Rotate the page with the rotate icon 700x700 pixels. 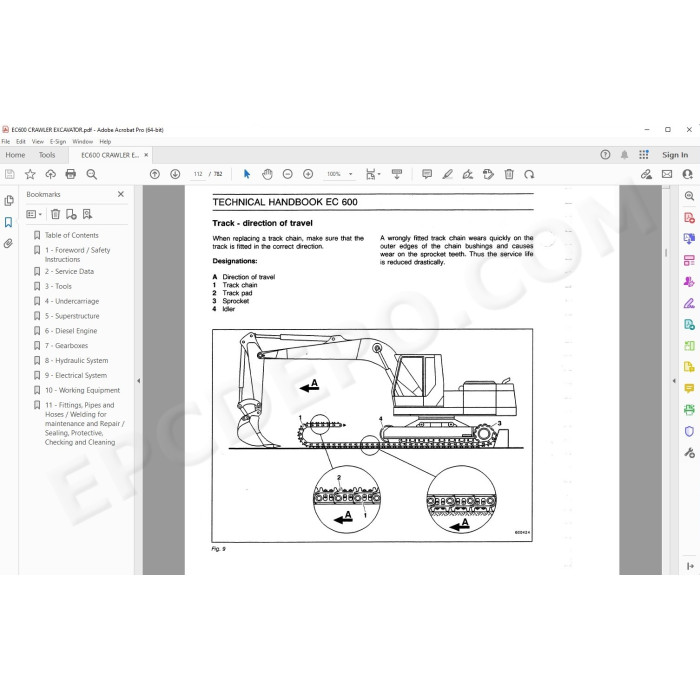[529, 174]
